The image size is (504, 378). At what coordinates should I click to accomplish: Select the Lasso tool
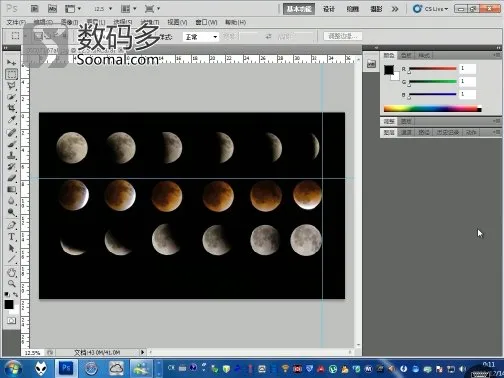11,85
